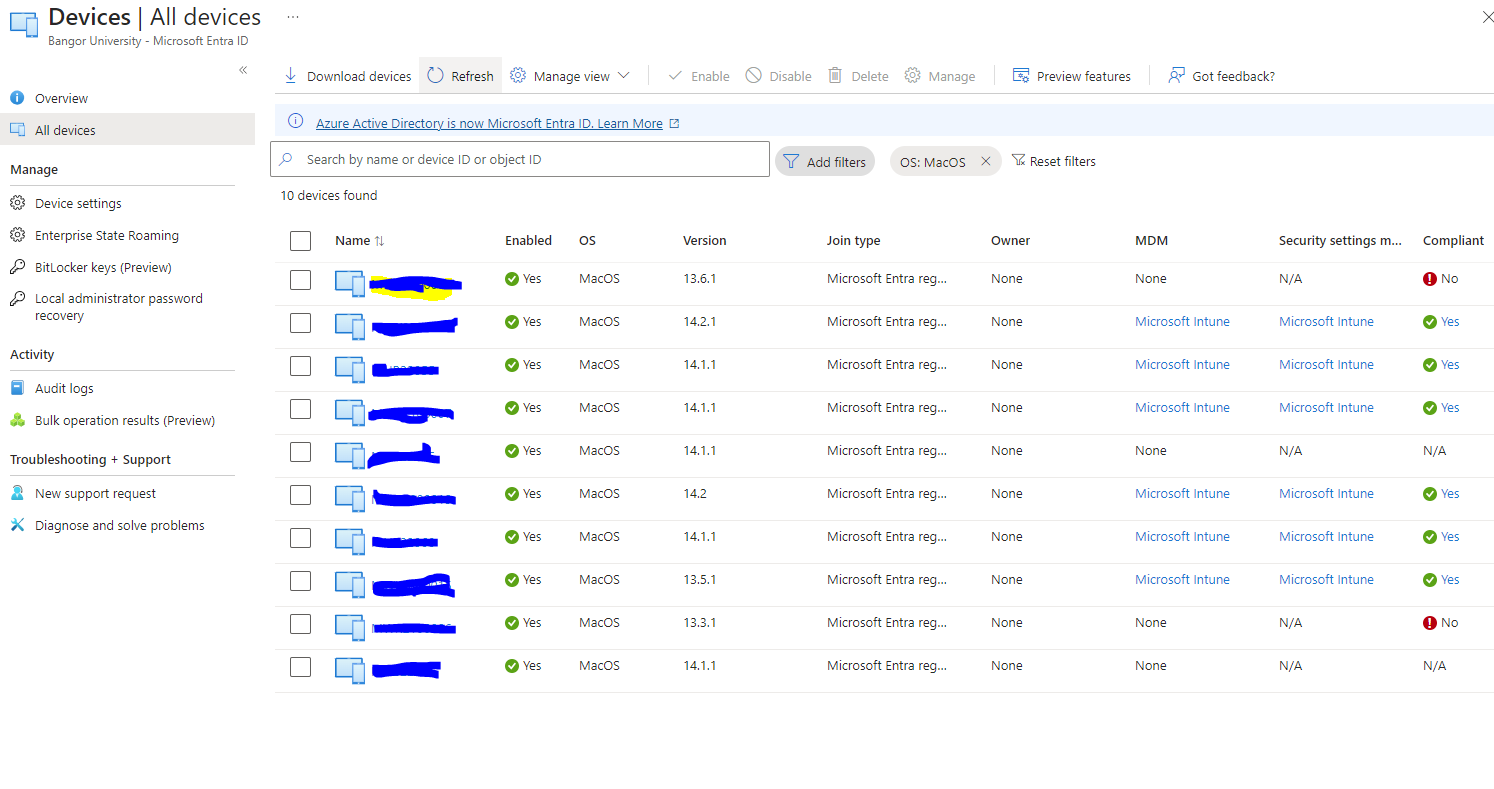
Task: Click the Got feedback? link
Action: pyautogui.click(x=1233, y=76)
